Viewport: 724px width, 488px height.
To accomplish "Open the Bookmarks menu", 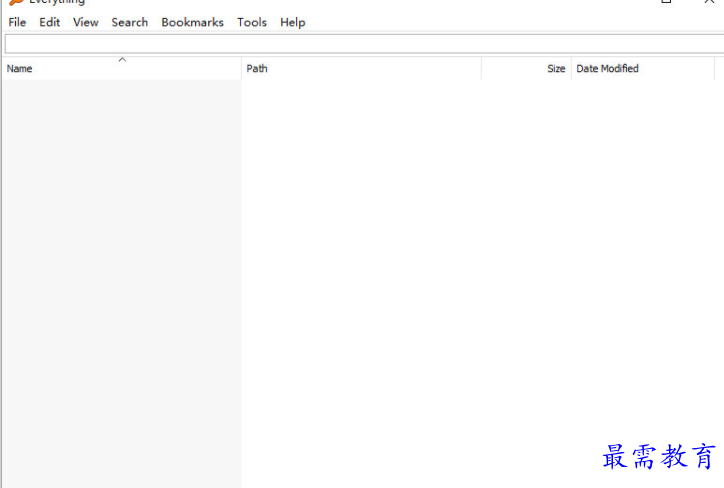I will click(192, 22).
